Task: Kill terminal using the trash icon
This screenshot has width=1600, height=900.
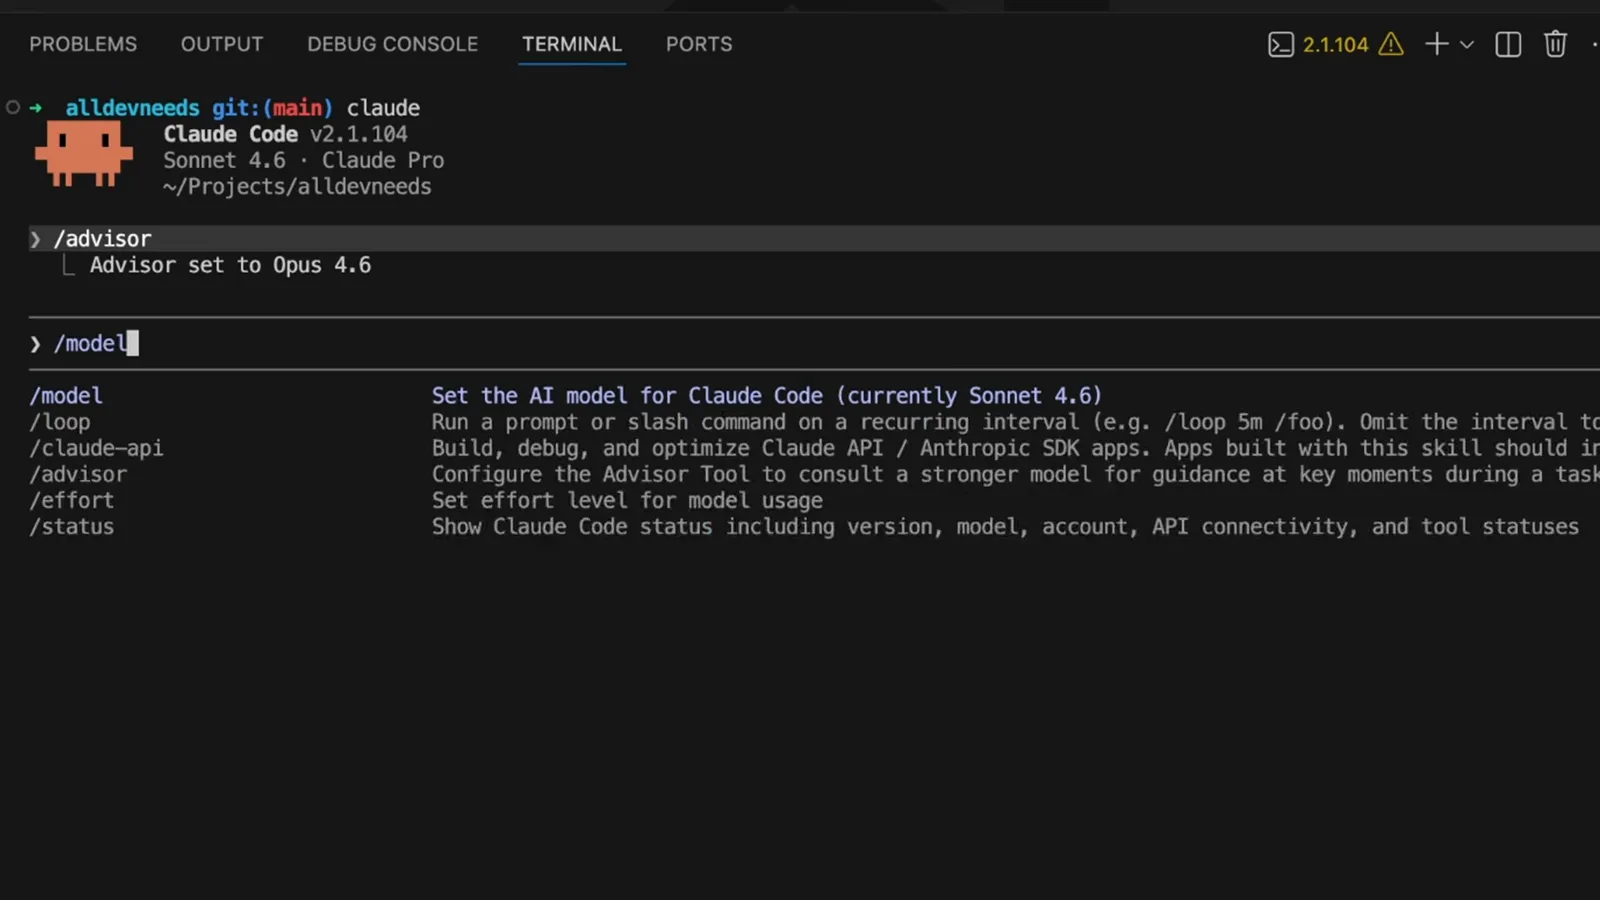Action: coord(1555,44)
